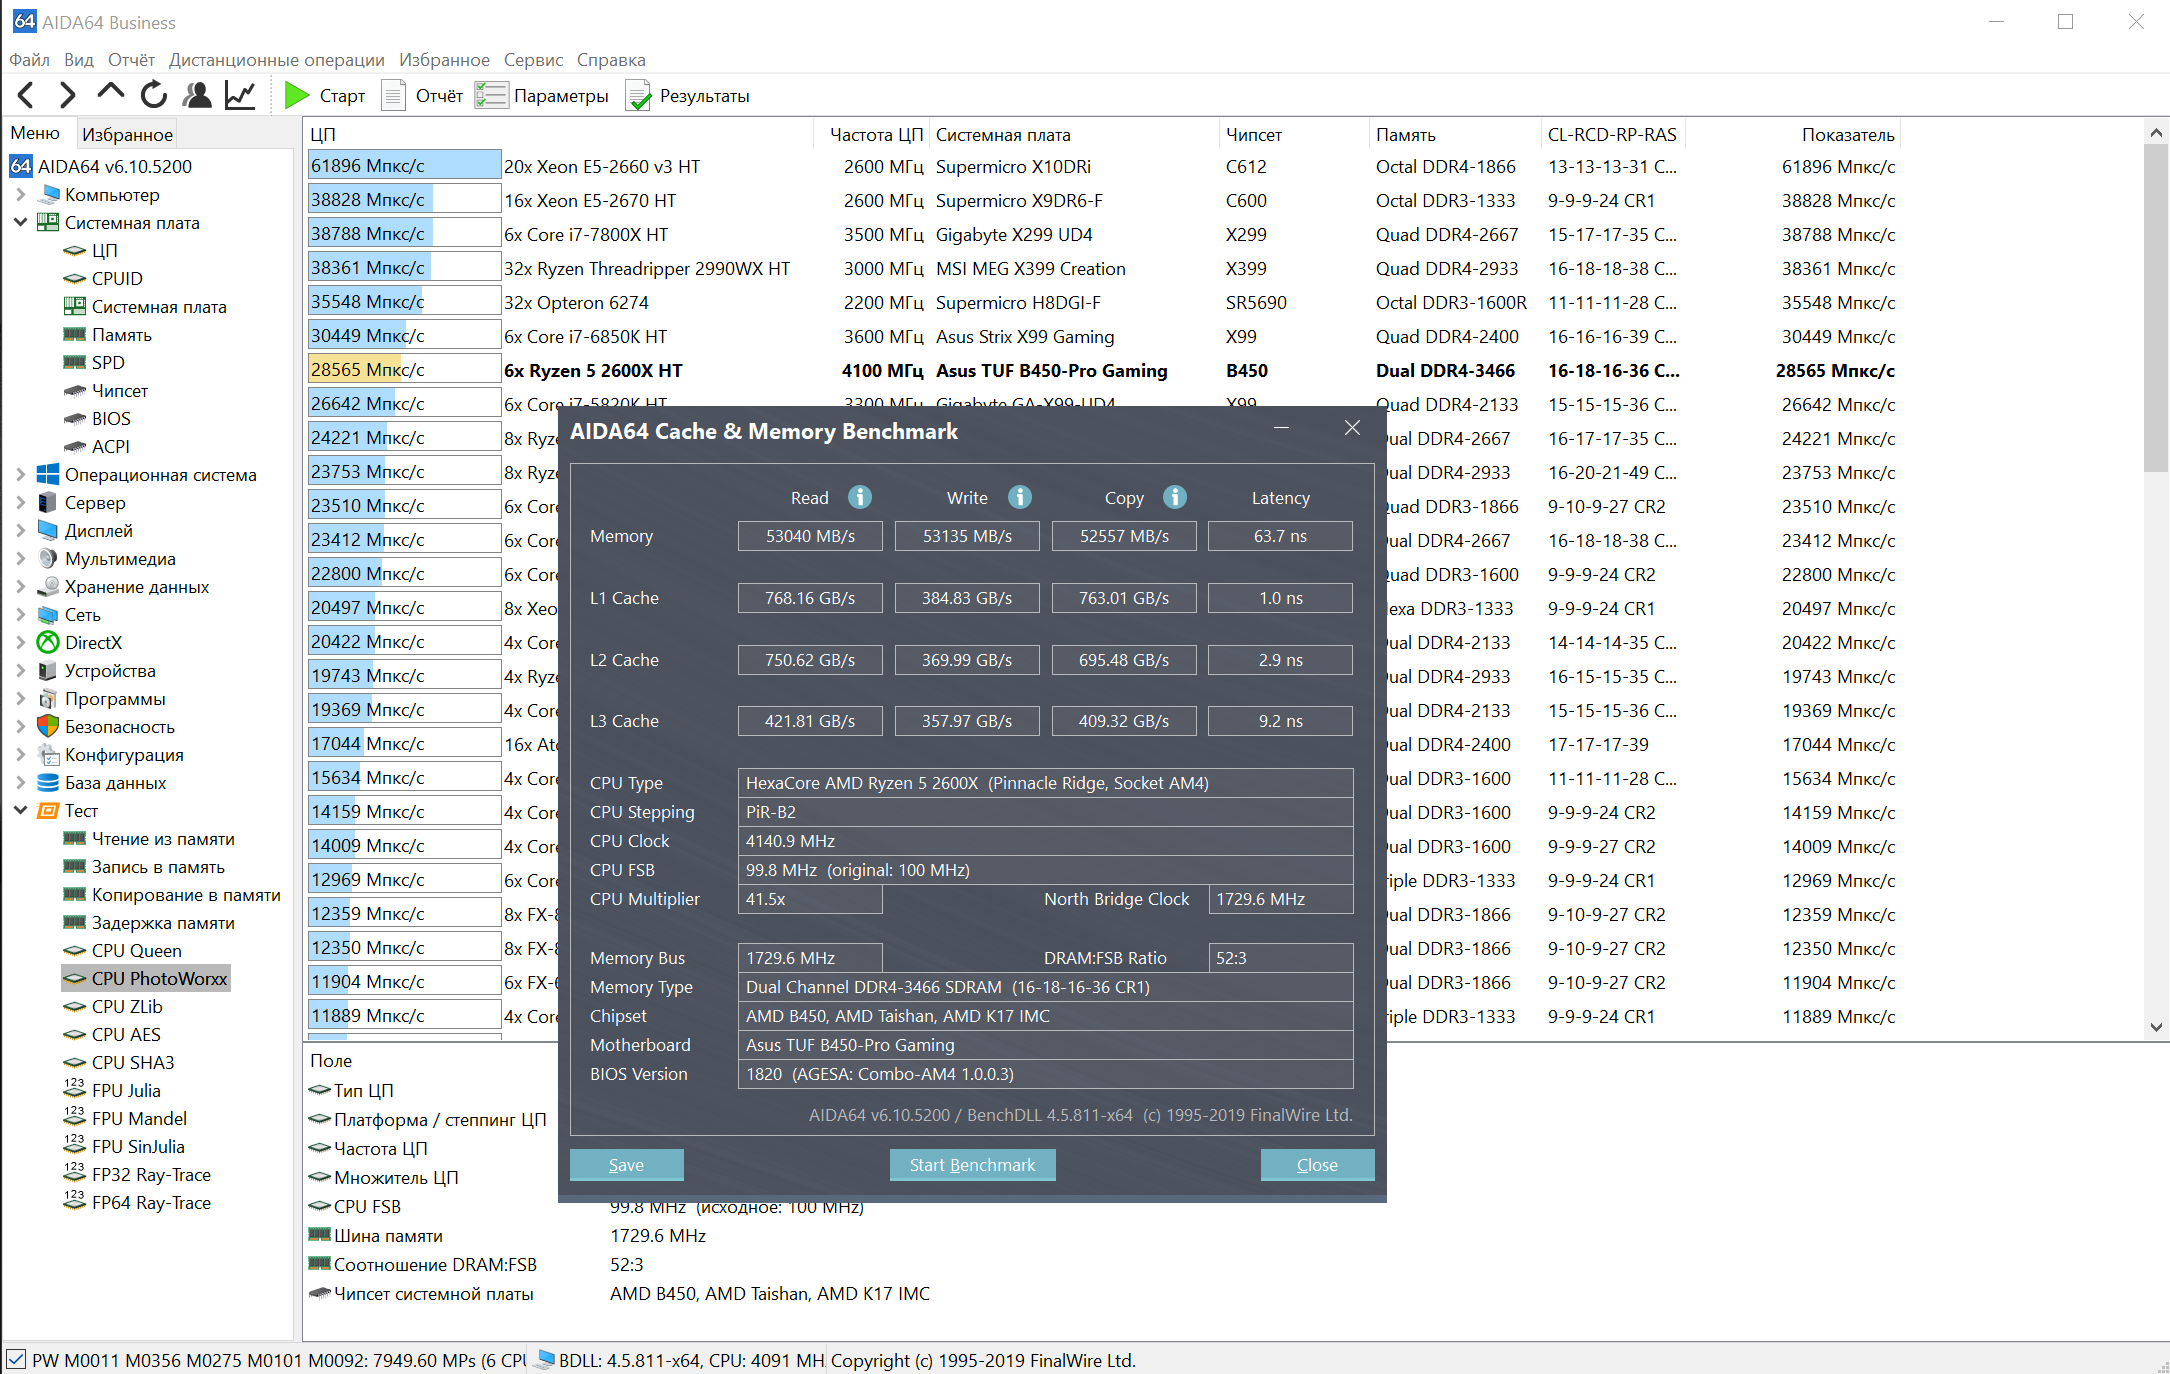Click the Read info icon in benchmark
The height and width of the screenshot is (1374, 2170).
tap(860, 497)
